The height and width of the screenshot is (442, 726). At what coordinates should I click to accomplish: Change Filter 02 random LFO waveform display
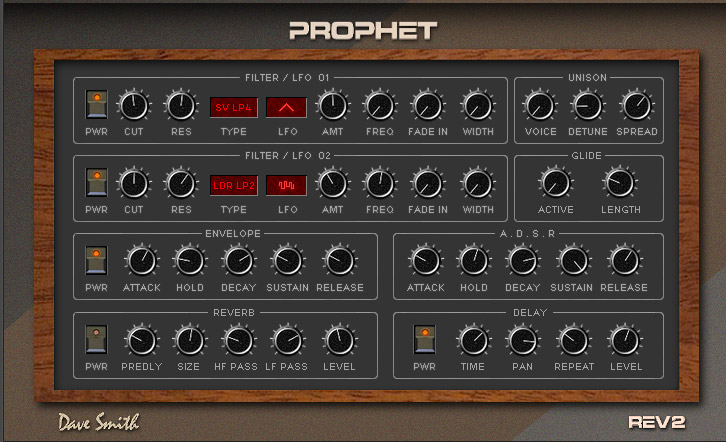point(286,186)
